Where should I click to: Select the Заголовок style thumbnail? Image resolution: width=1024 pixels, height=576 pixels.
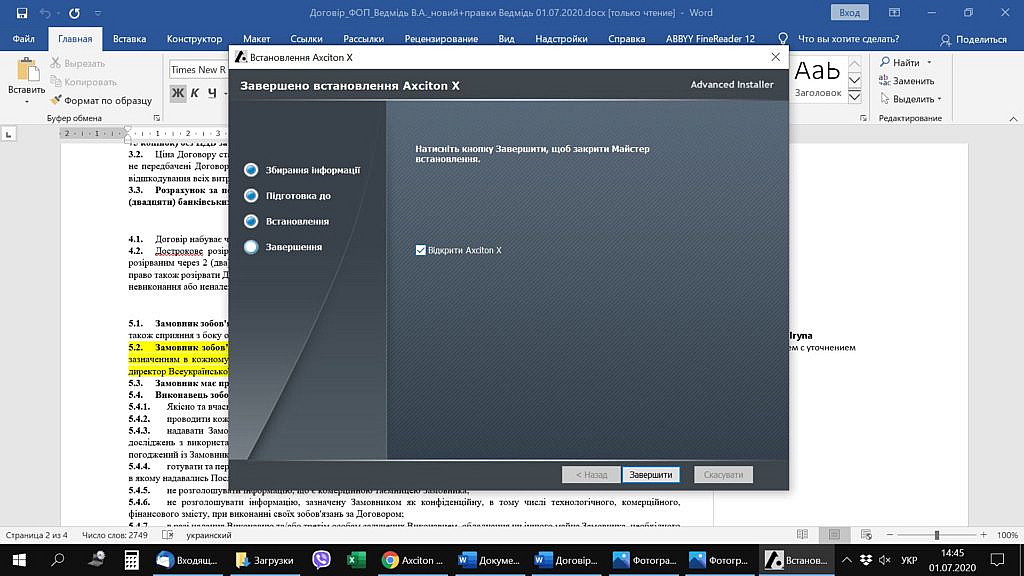tap(818, 78)
